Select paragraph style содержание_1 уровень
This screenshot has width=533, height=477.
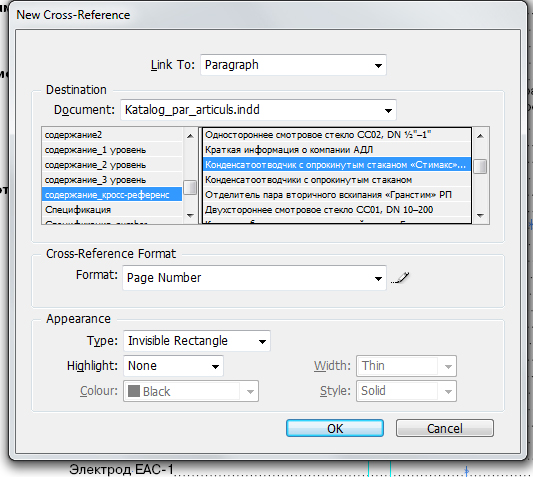[x=112, y=150]
